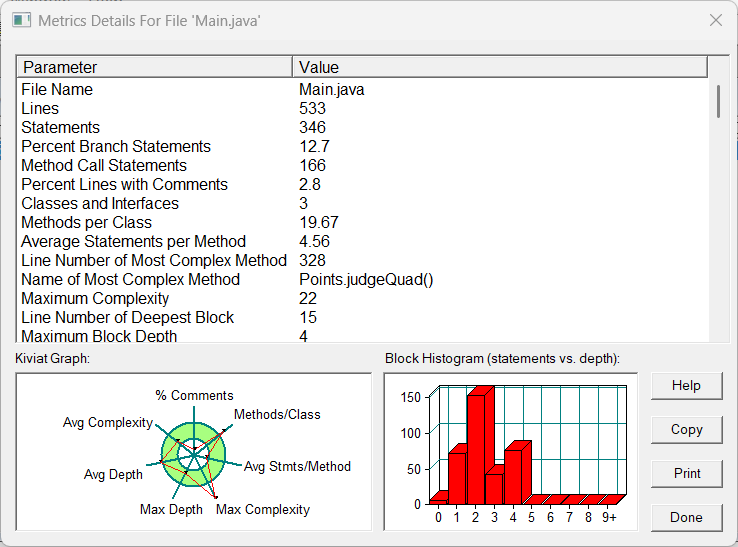This screenshot has width=738, height=547.
Task: Click the histogram bar for depth 3
Action: [x=494, y=487]
